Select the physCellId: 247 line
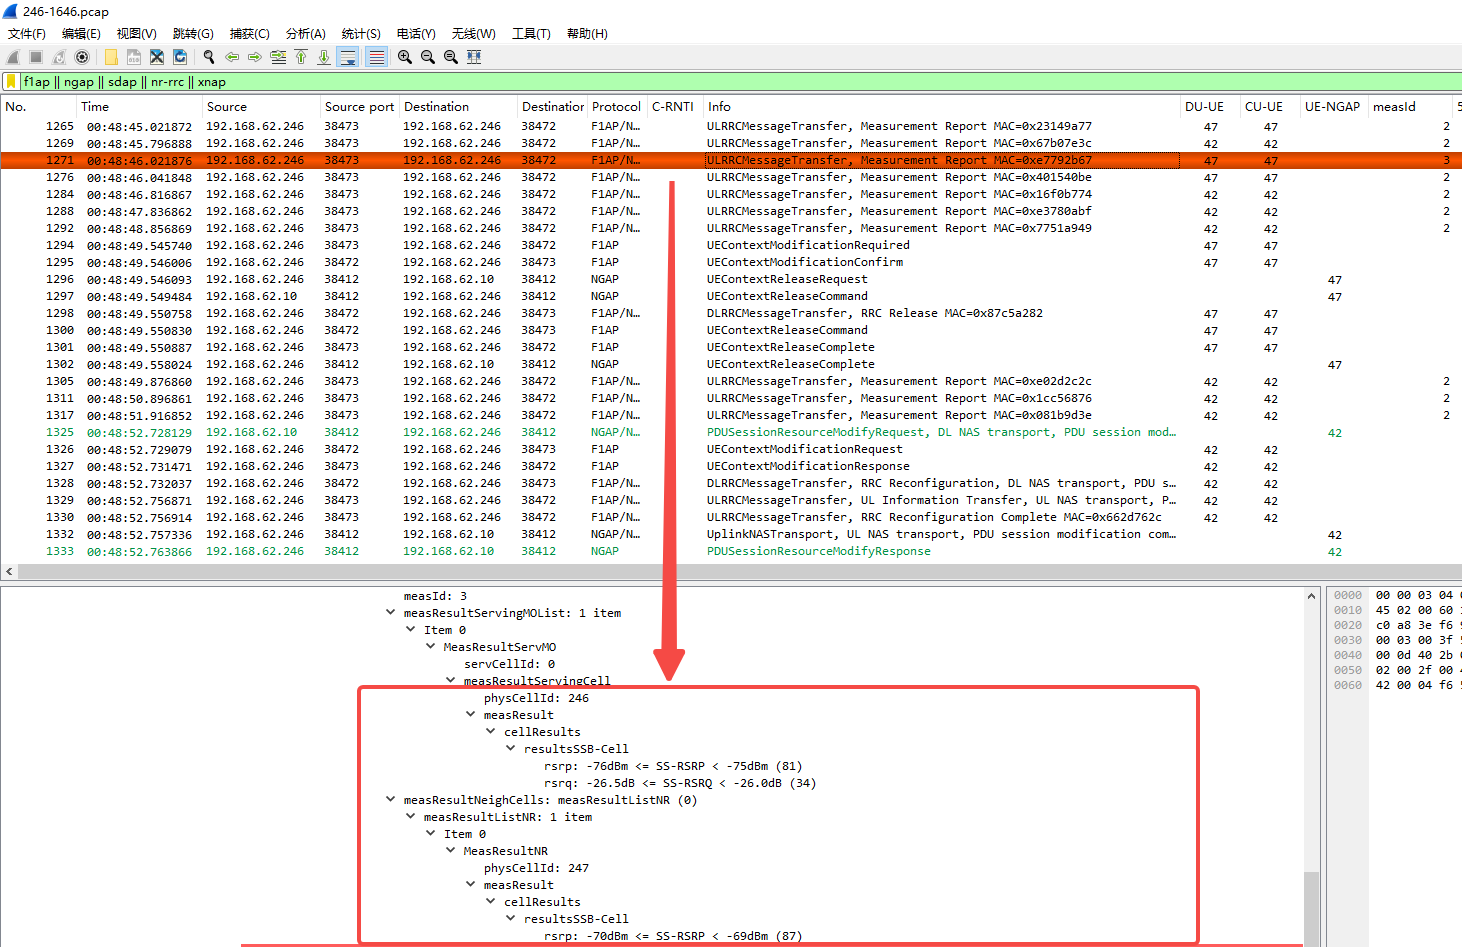Screen dimensions: 1462x947 pyautogui.click(x=536, y=868)
